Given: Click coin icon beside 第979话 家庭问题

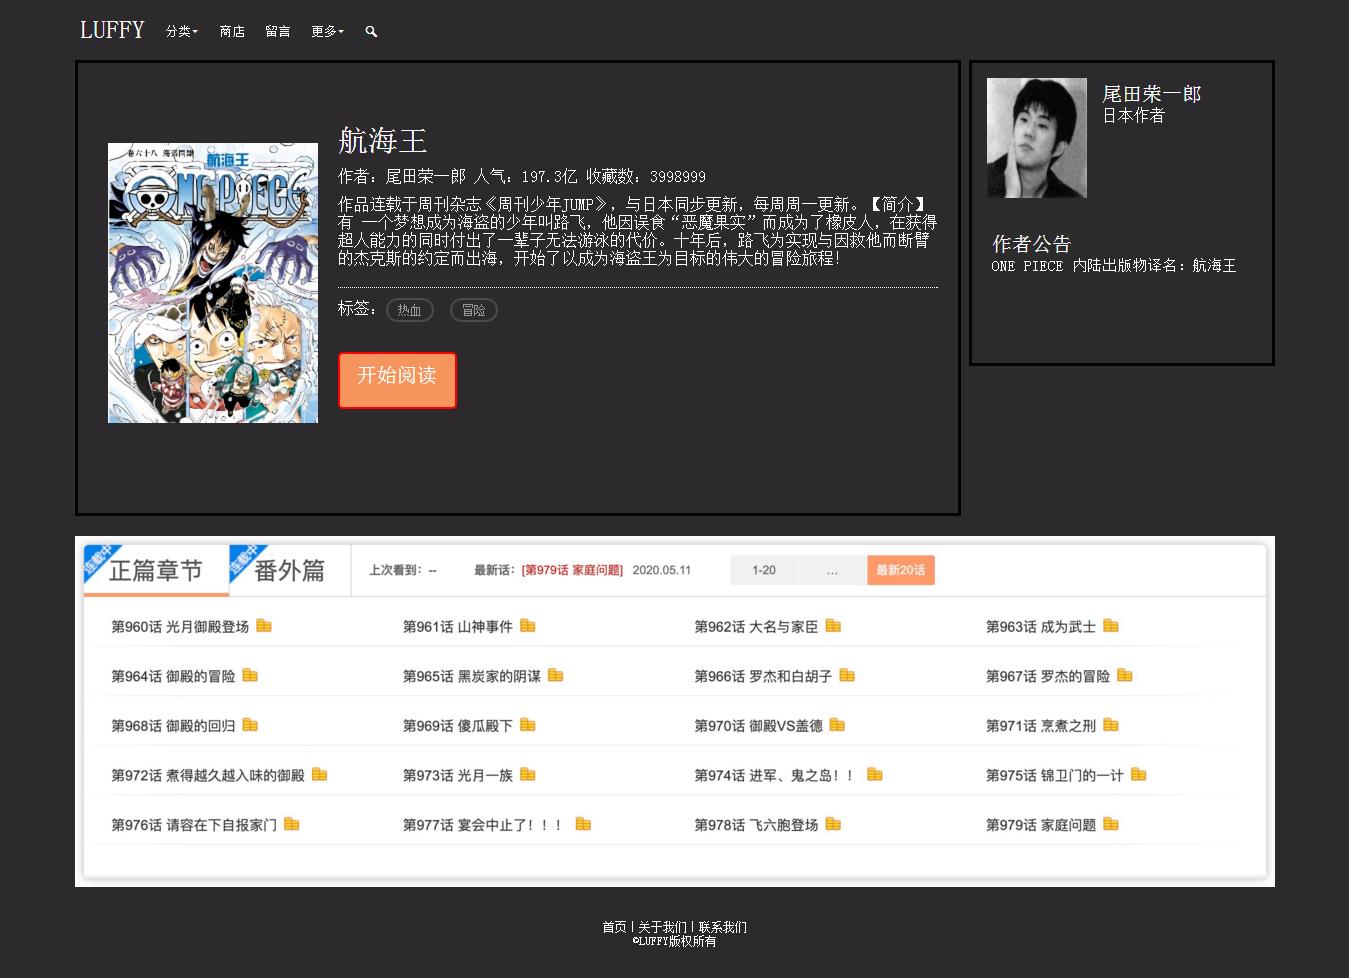Looking at the screenshot, I should coord(1111,825).
